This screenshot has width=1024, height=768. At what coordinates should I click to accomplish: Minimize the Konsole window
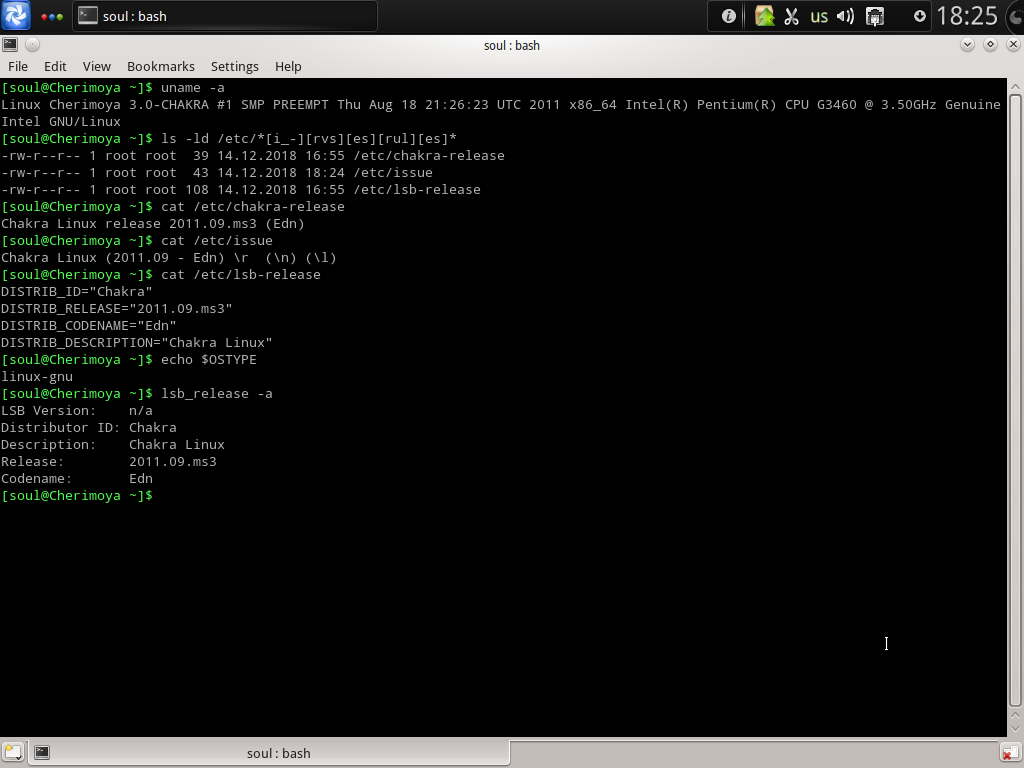click(x=967, y=44)
